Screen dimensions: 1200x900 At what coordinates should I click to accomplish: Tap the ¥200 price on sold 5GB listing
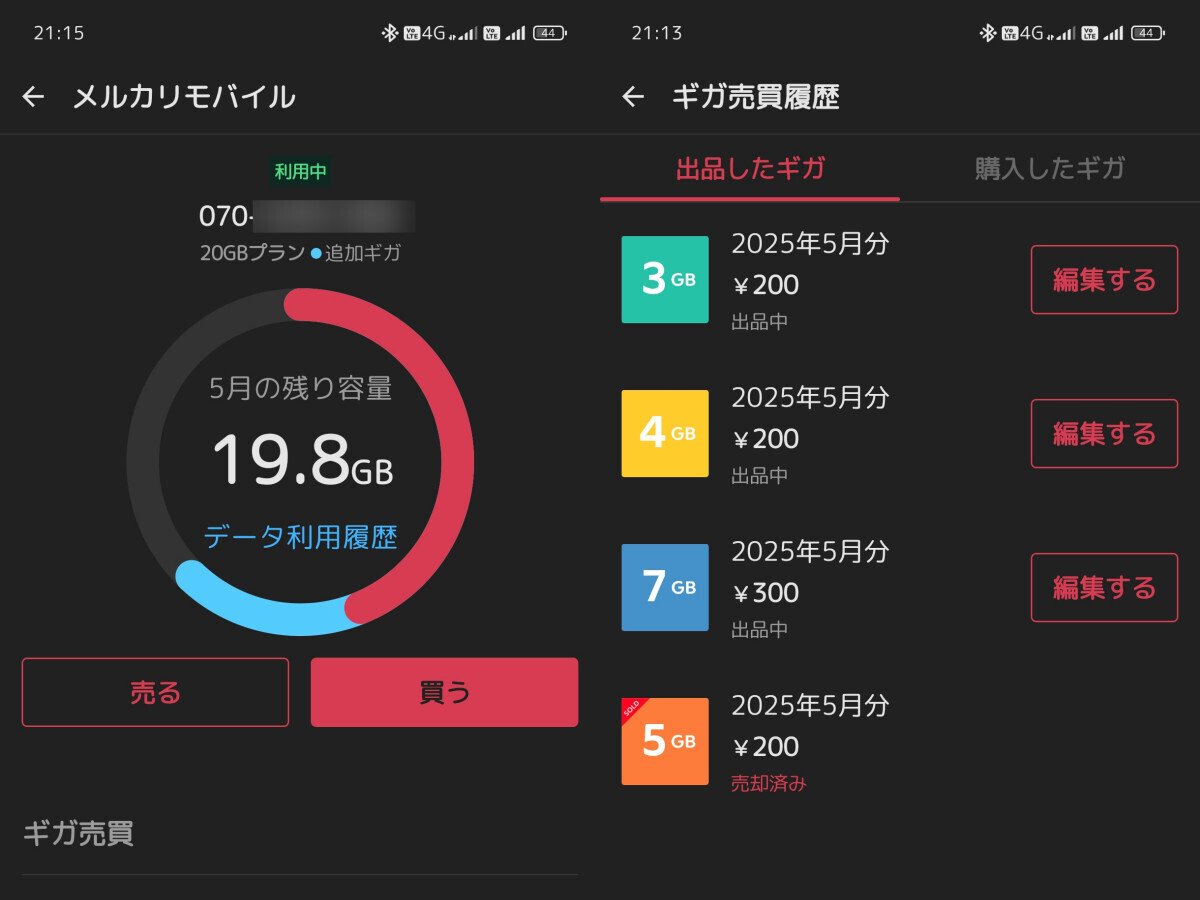[x=766, y=747]
